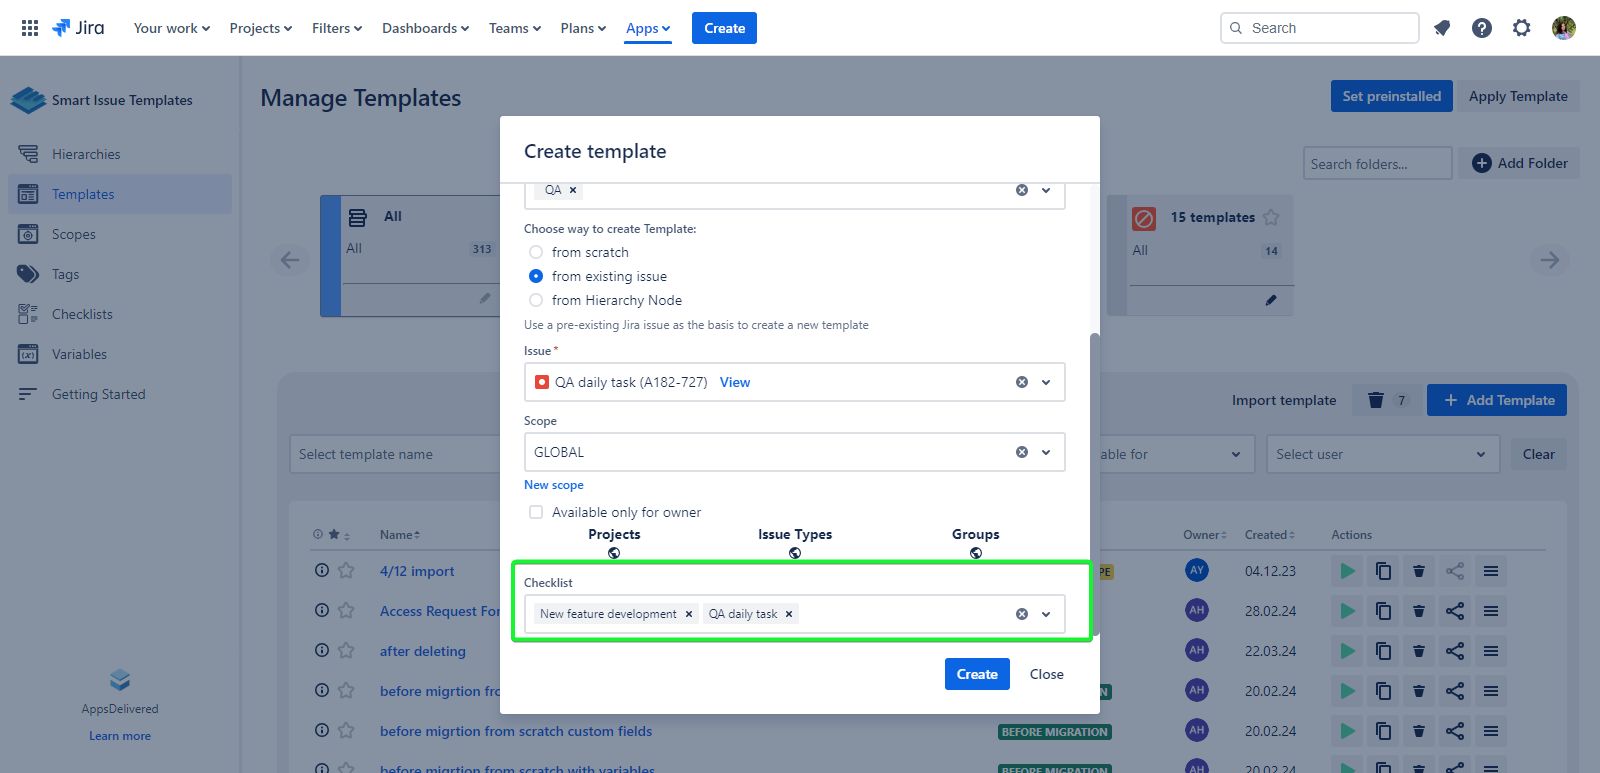1600x773 pixels.
Task: Click the notifications icon in top bar
Action: (x=1442, y=28)
